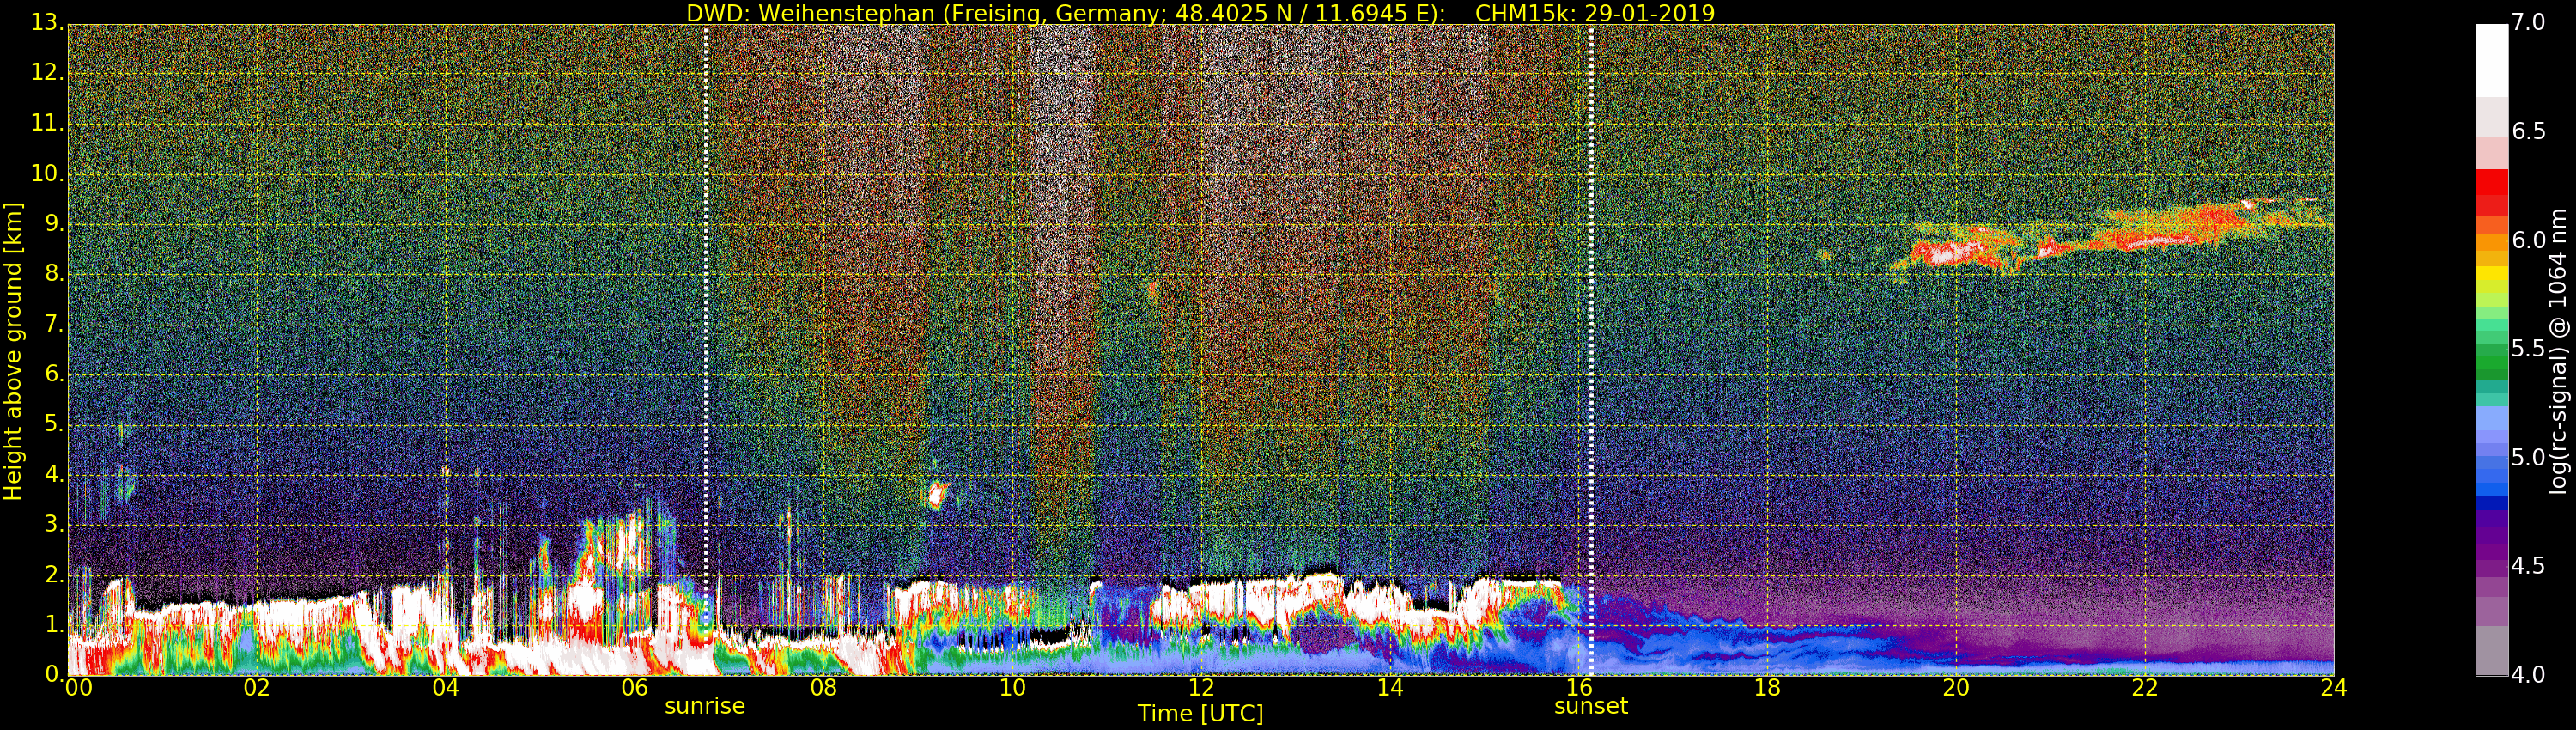Click the height axis tick '6.'
2576x730 pixels.
pos(53,374)
